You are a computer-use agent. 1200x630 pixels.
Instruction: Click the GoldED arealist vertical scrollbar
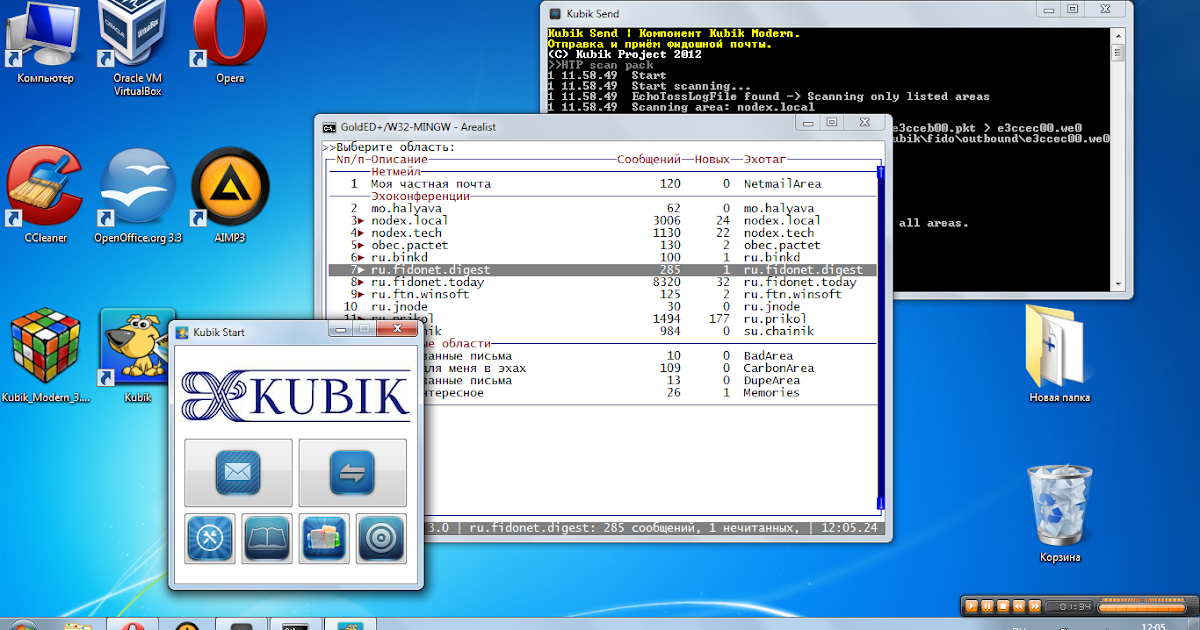880,340
